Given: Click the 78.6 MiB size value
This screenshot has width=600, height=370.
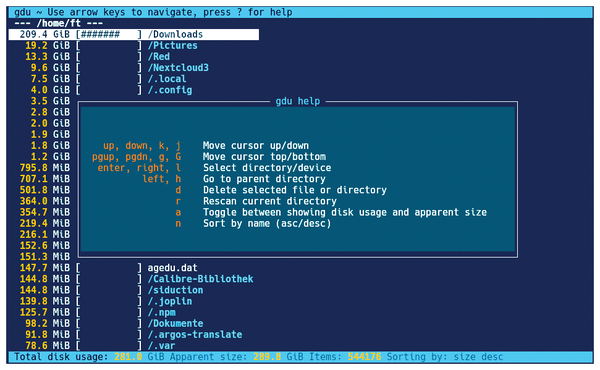Looking at the screenshot, I should pos(47,345).
